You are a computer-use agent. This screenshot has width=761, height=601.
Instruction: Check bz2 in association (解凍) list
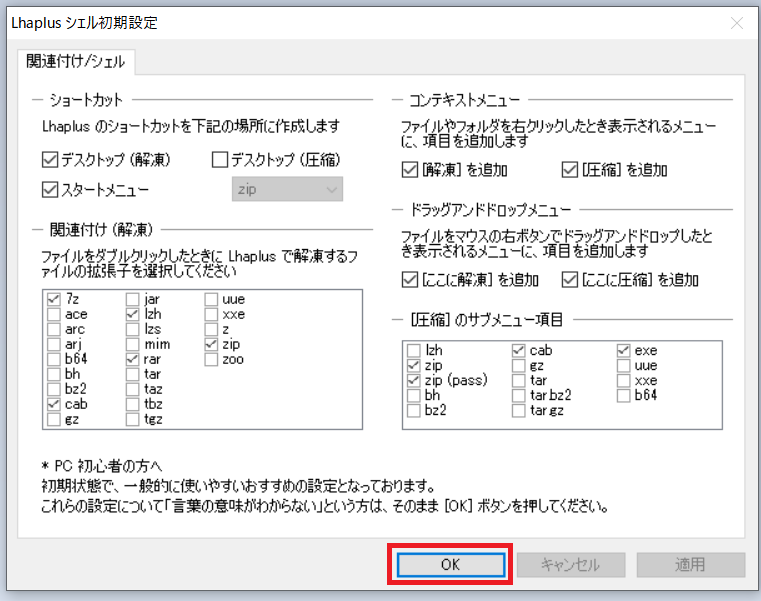click(x=54, y=389)
